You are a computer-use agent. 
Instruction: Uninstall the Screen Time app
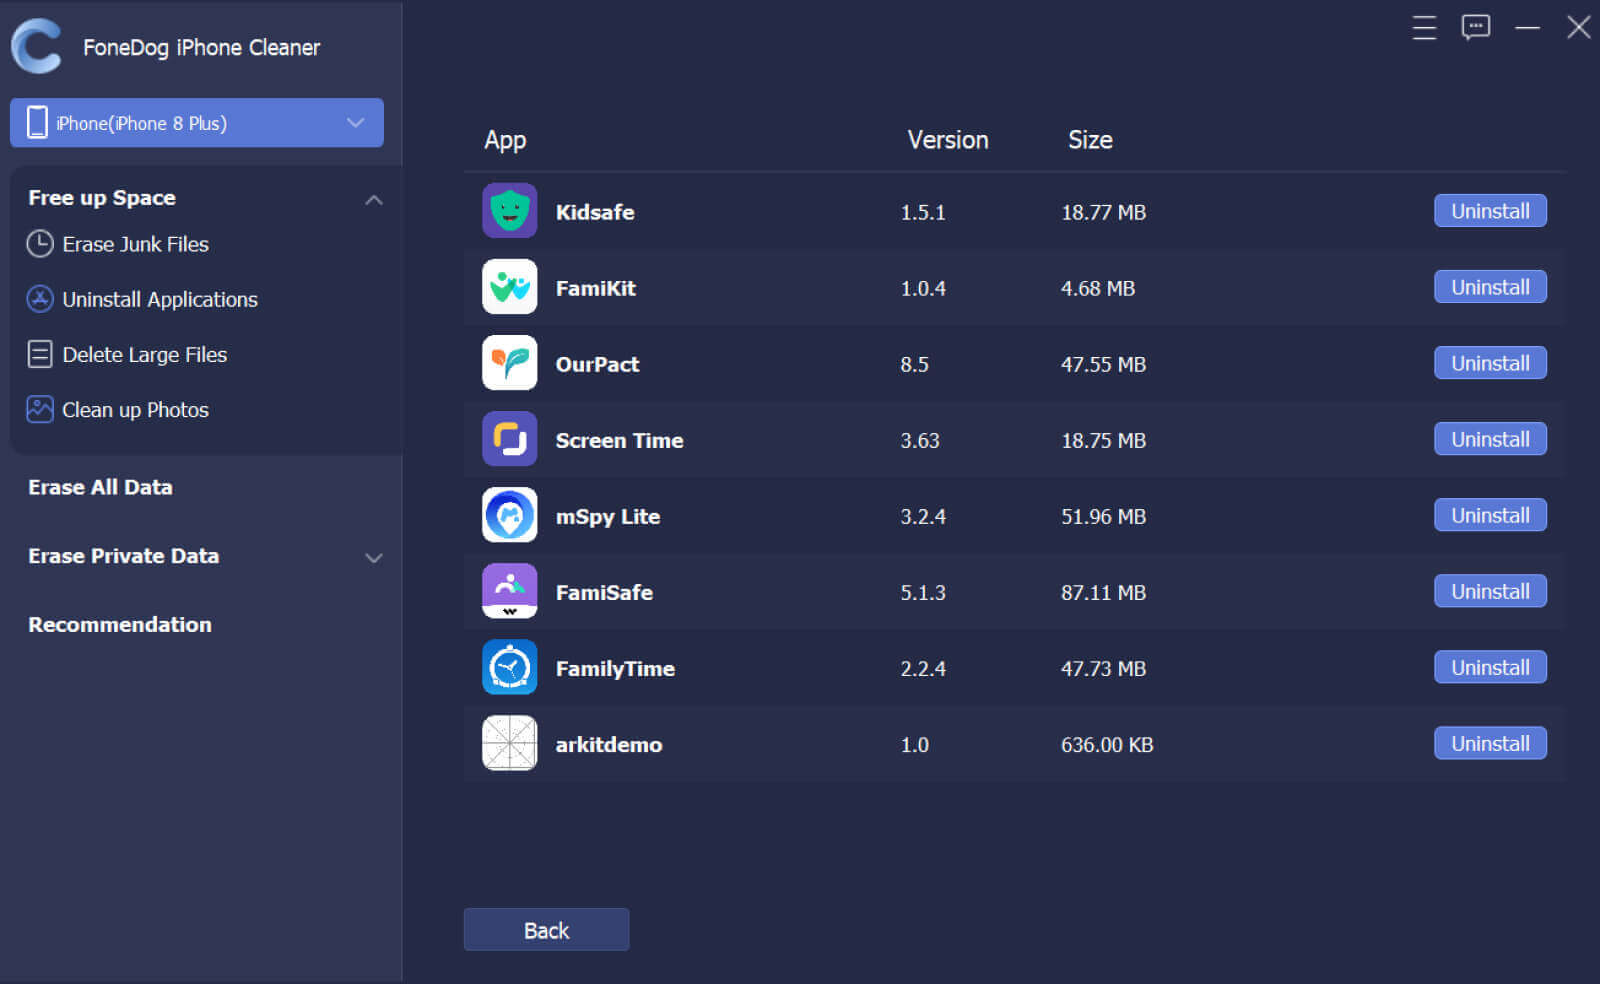[1490, 439]
